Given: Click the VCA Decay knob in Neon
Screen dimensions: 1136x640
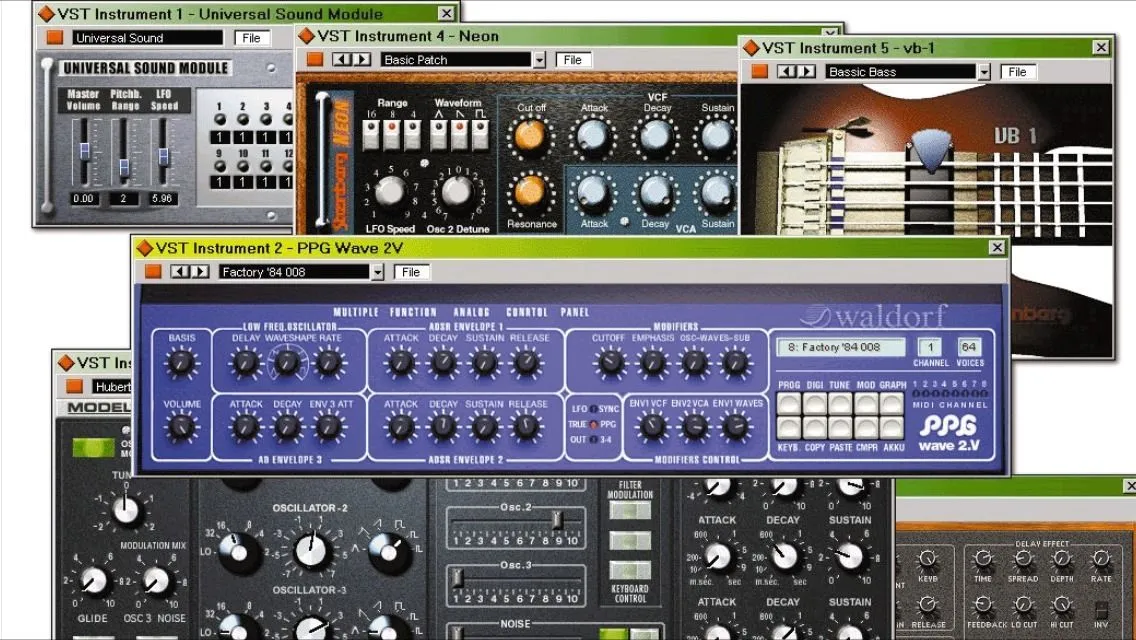Looking at the screenshot, I should point(655,194).
